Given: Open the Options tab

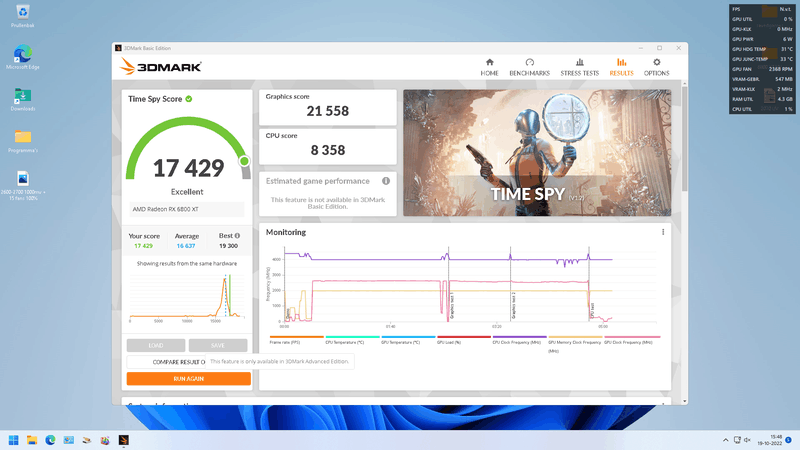Looking at the screenshot, I should [656, 67].
